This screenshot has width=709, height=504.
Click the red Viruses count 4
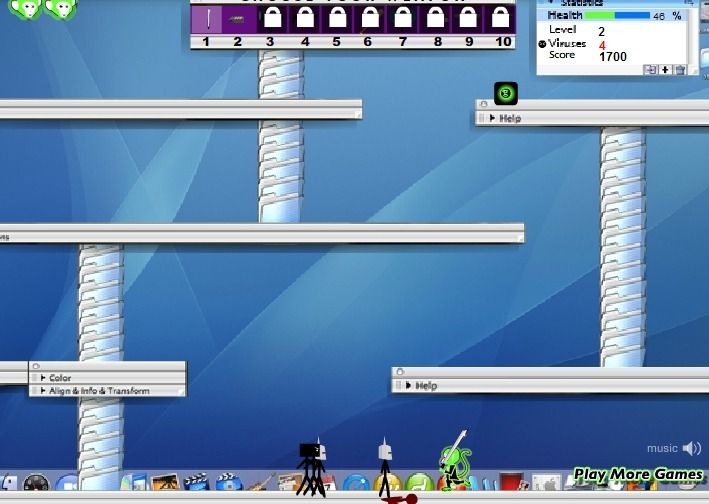point(602,46)
